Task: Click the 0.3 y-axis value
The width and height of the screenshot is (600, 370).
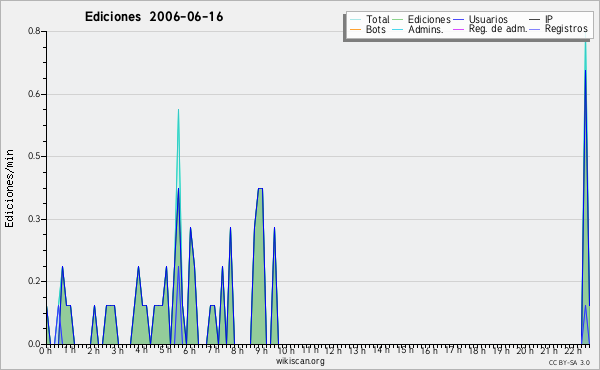Action: (x=34, y=219)
